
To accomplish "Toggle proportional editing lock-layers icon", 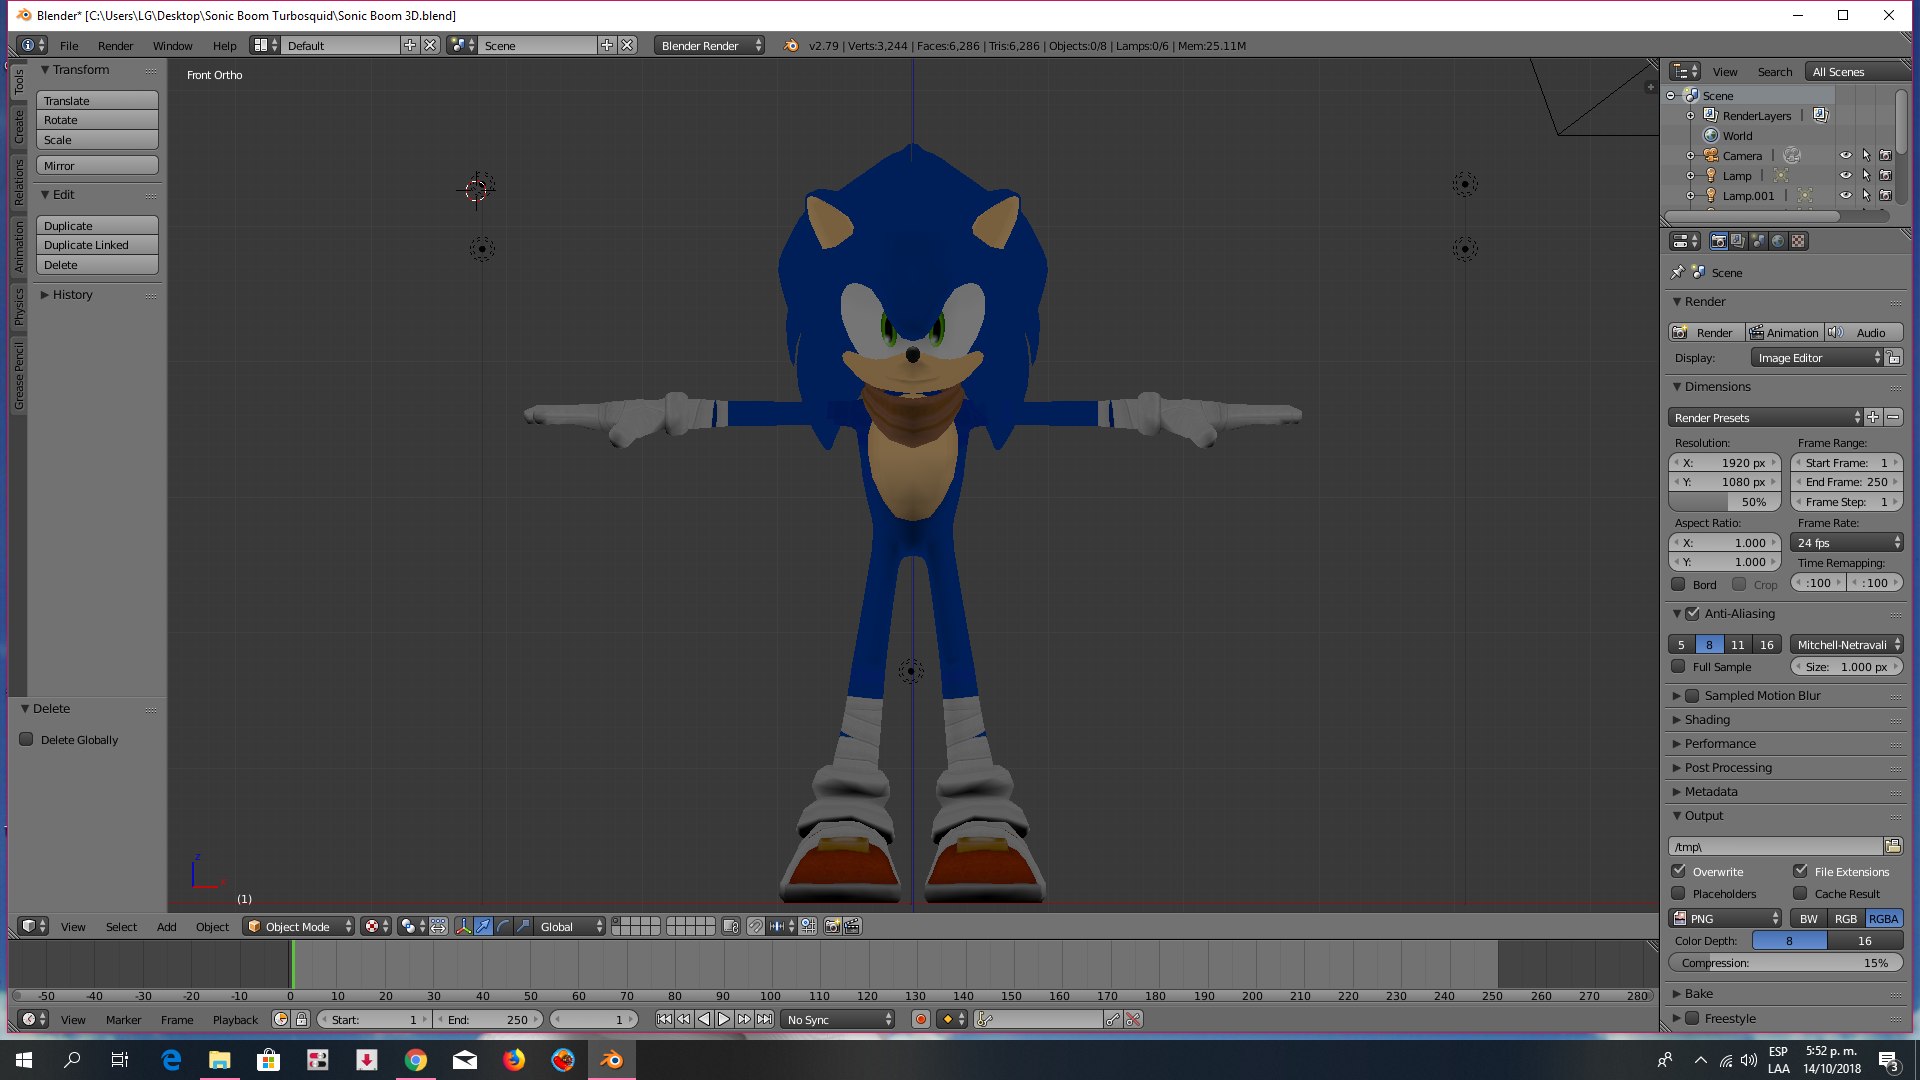I will tap(731, 926).
